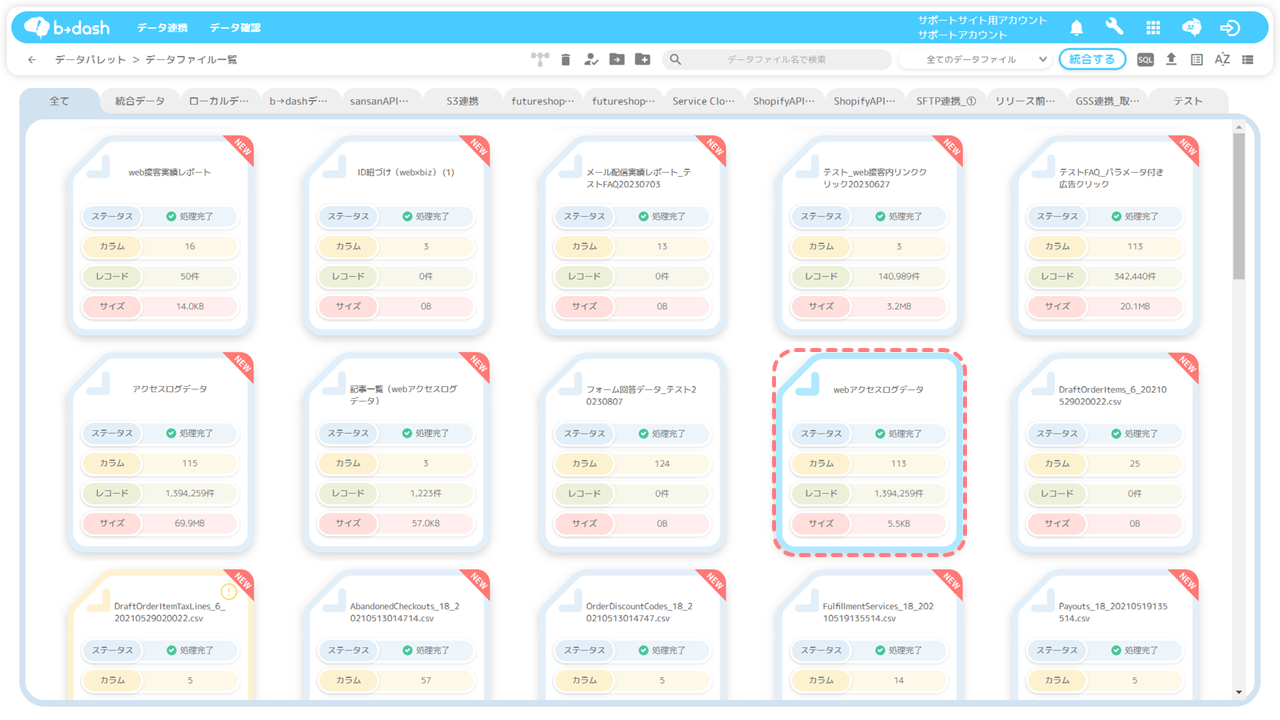The width and height of the screenshot is (1280, 720).
Task: Select アクセスログデータ card title
Action: coord(170,389)
